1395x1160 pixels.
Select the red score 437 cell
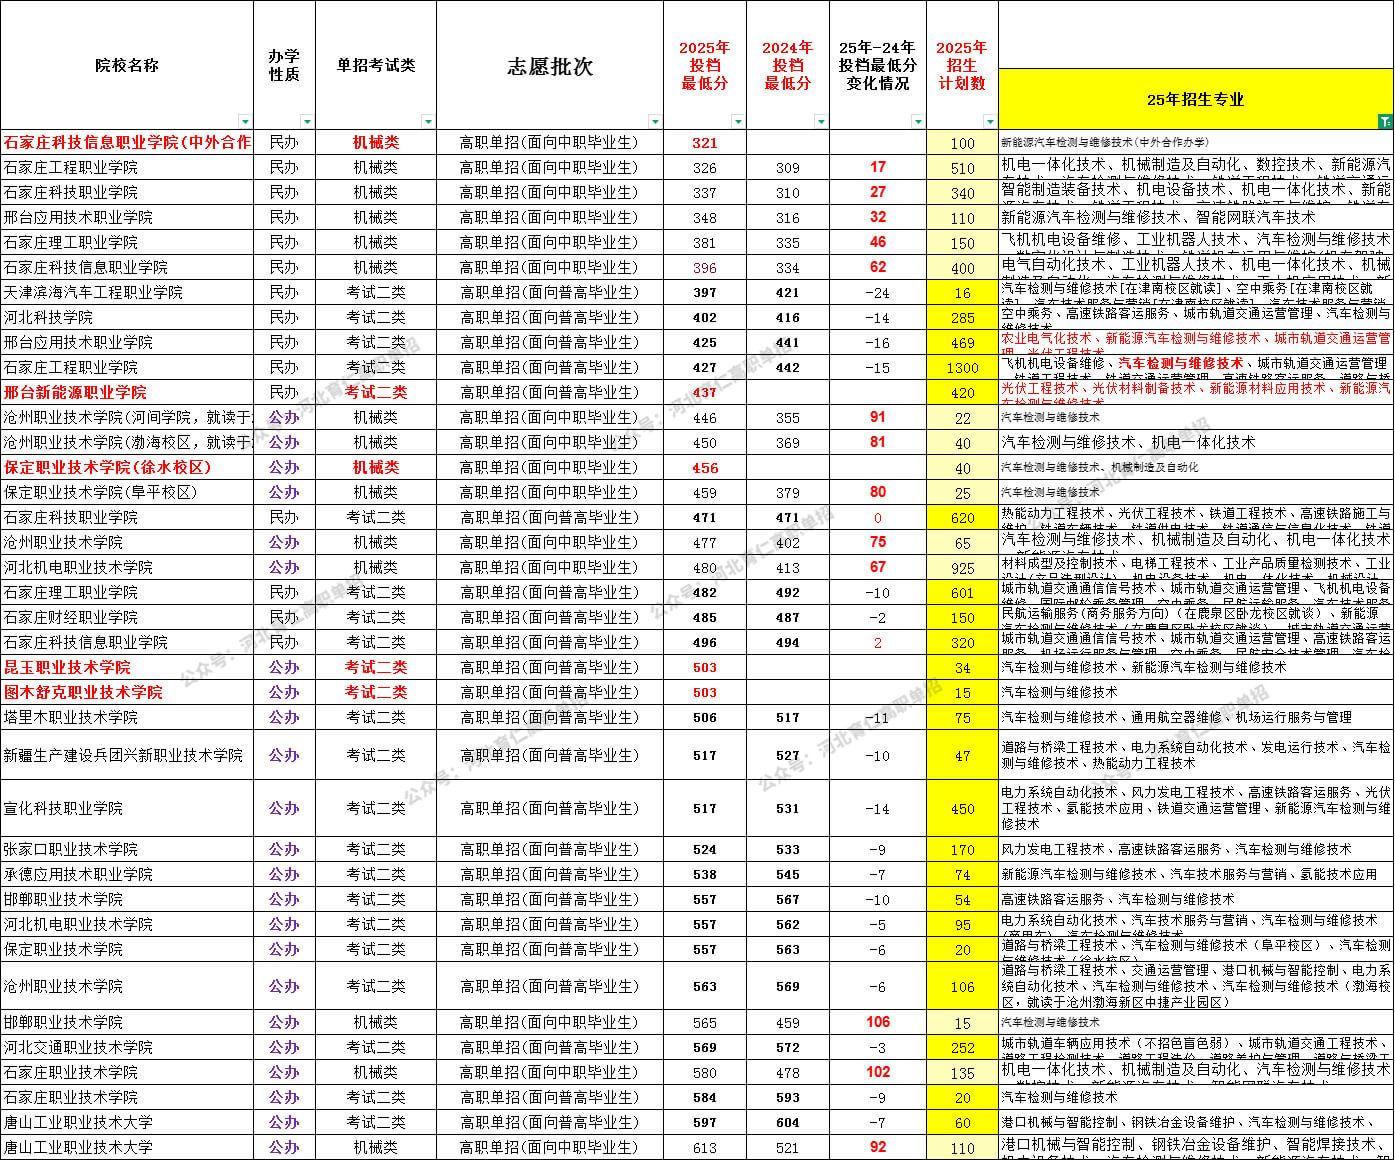pyautogui.click(x=705, y=392)
